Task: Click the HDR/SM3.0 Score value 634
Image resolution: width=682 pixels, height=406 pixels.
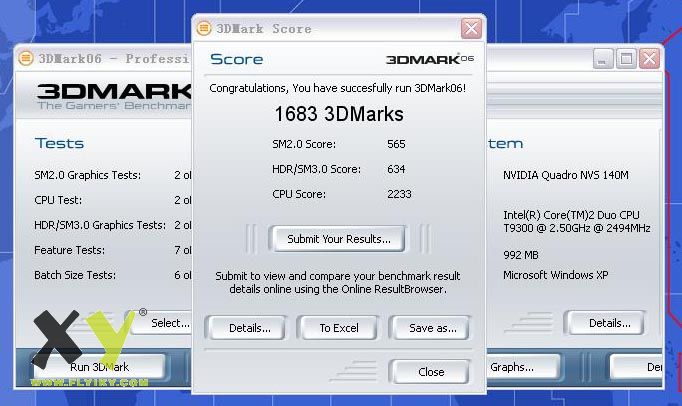Action: pos(396,169)
